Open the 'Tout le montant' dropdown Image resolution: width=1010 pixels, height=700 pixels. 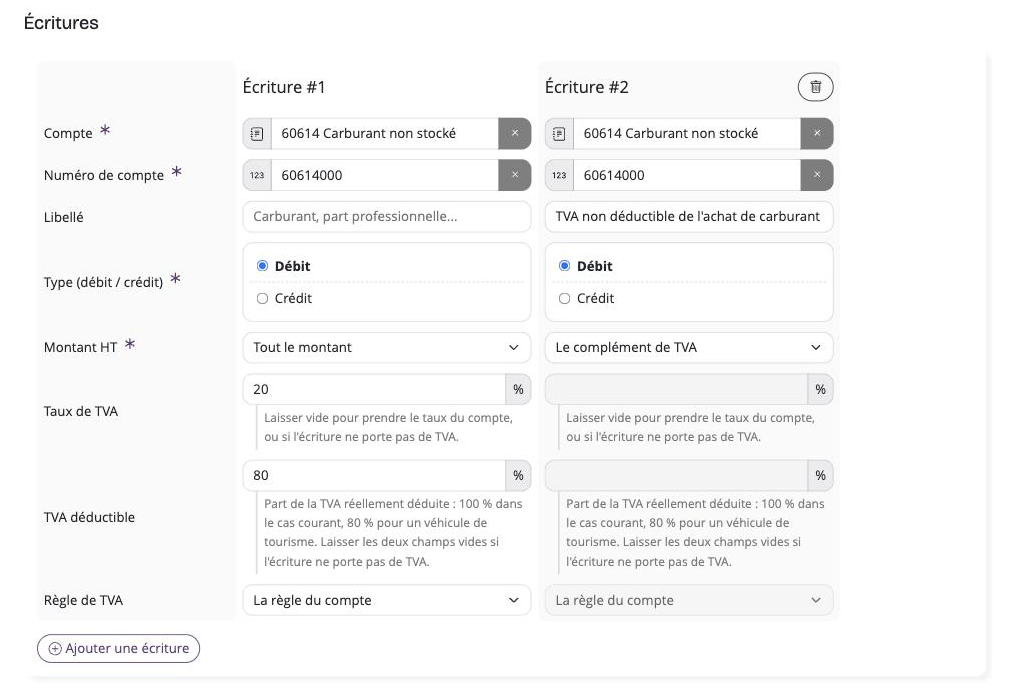[386, 347]
